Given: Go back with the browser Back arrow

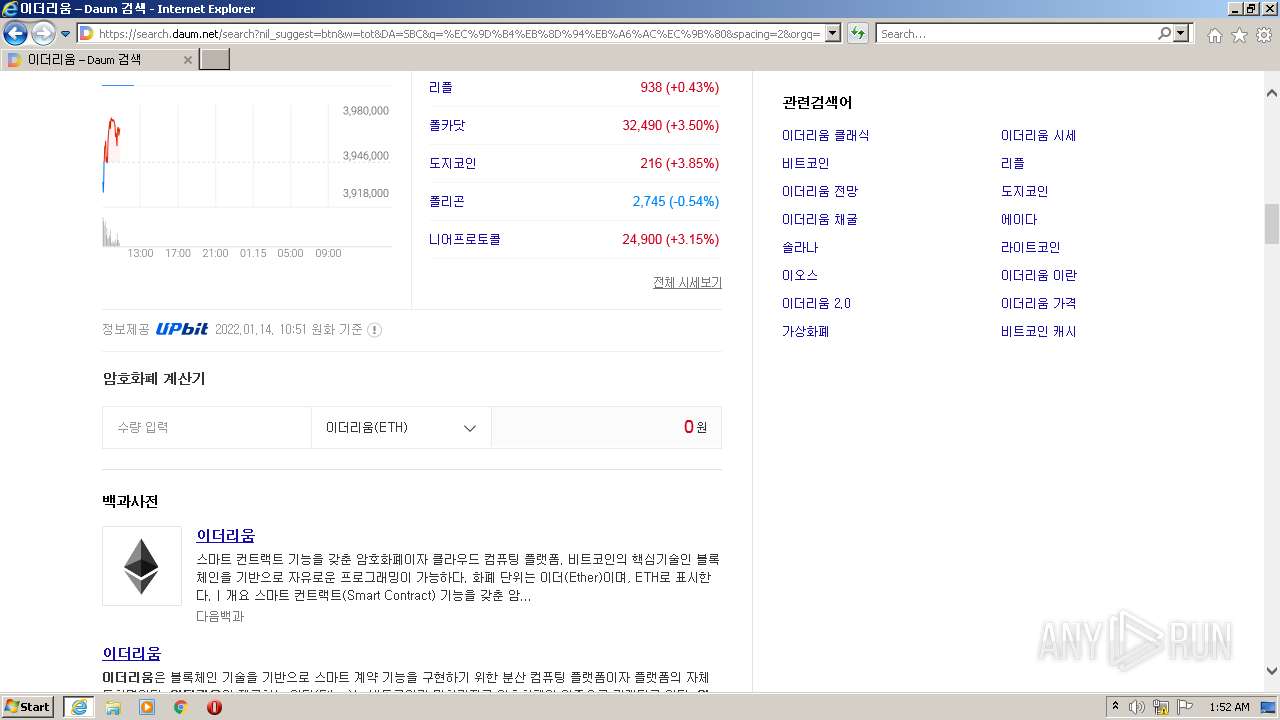Looking at the screenshot, I should click(x=15, y=34).
